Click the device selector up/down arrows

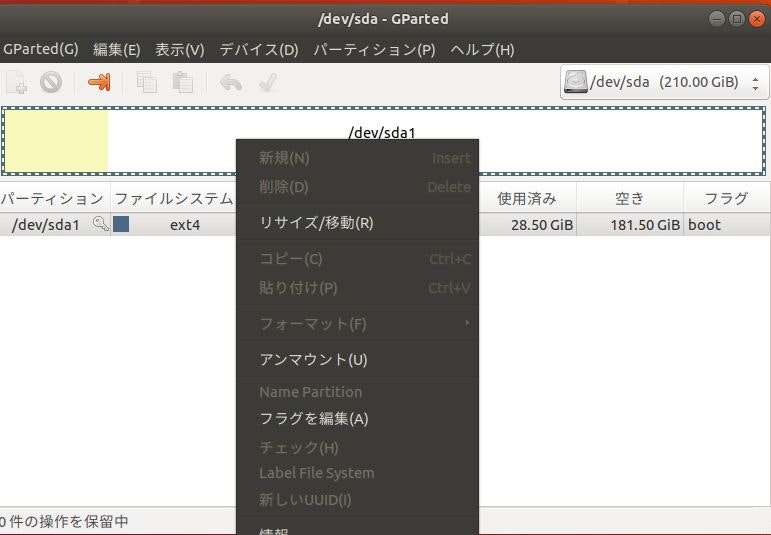tap(755, 83)
